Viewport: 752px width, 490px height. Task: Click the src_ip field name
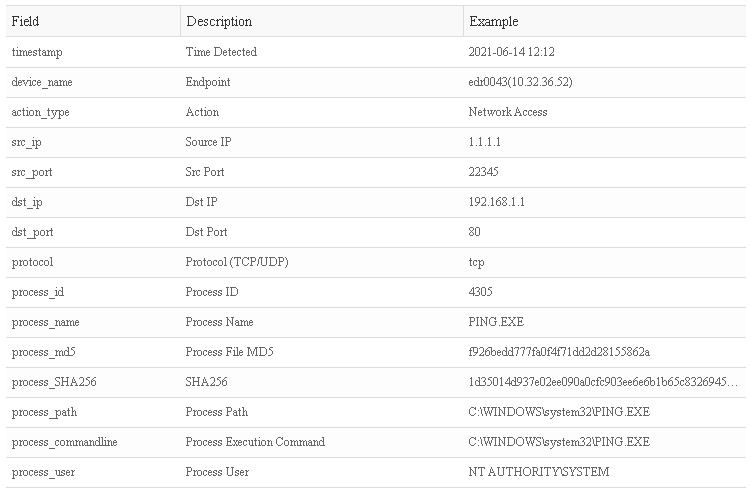click(x=26, y=142)
